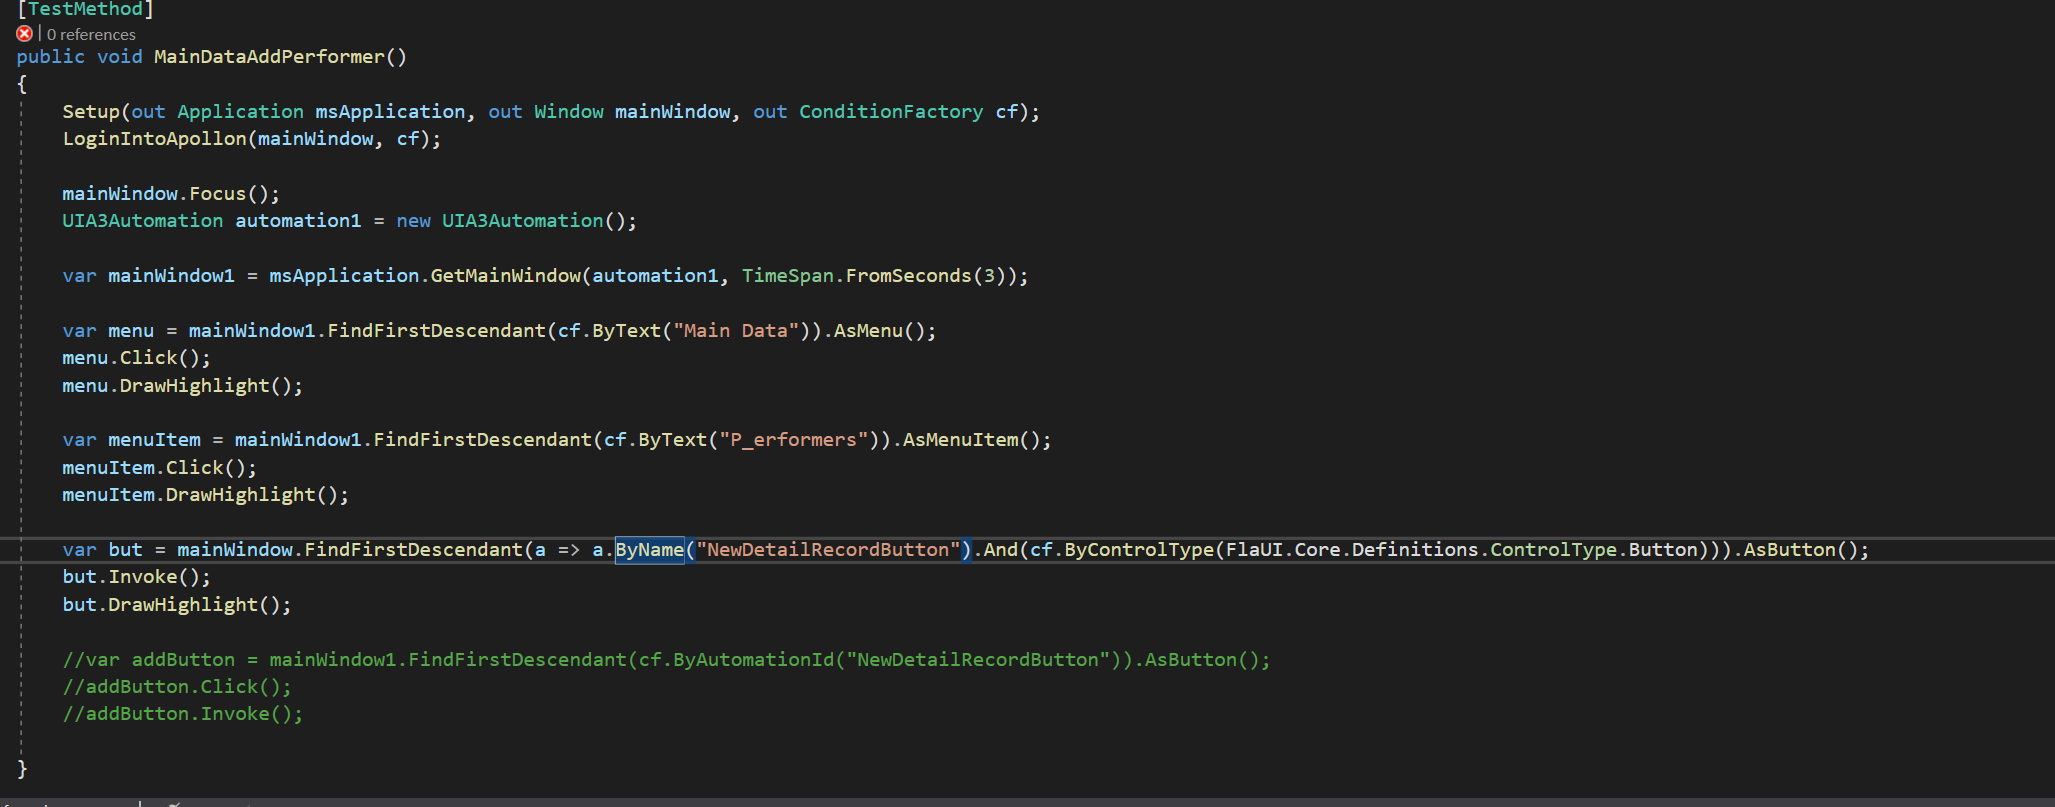2055x807 pixels.
Task: Click the FromSeconds method call
Action: coord(908,276)
